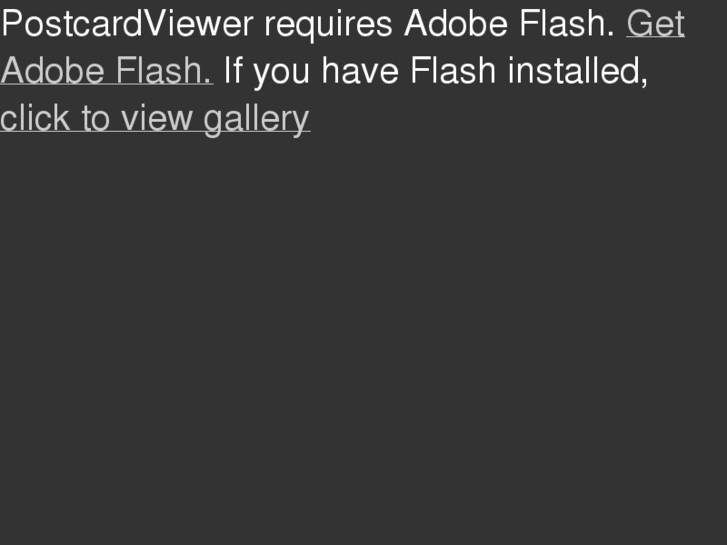Click the non-underlined 'Adobe' on first line
The height and width of the screenshot is (545, 727).
(x=456, y=24)
